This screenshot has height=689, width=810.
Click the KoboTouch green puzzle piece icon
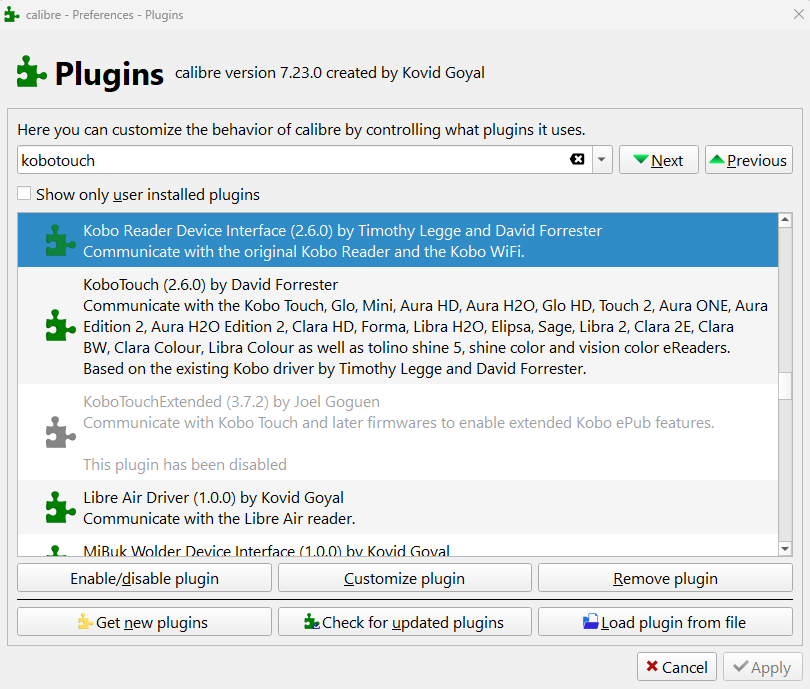[61, 325]
